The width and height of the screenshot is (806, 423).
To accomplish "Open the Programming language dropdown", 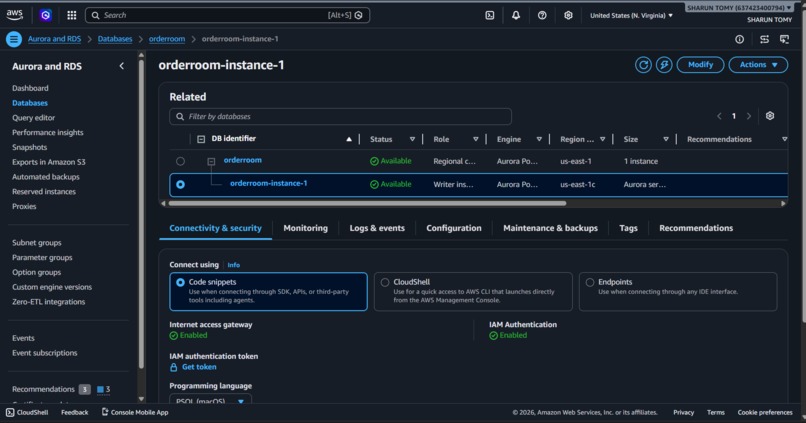I will pos(211,400).
